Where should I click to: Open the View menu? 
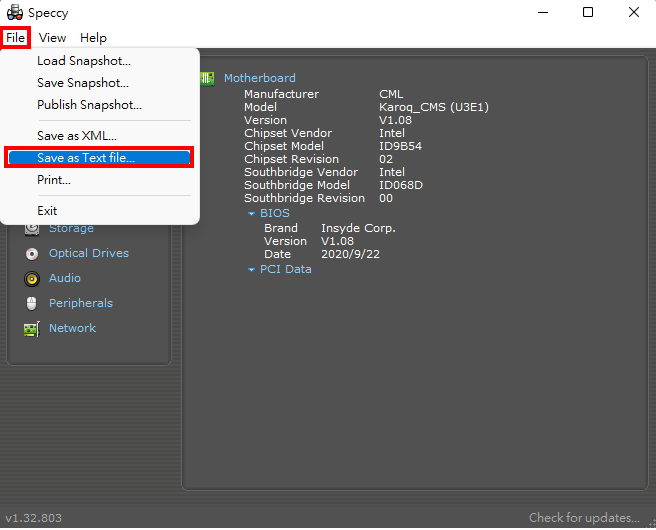pyautogui.click(x=52, y=38)
